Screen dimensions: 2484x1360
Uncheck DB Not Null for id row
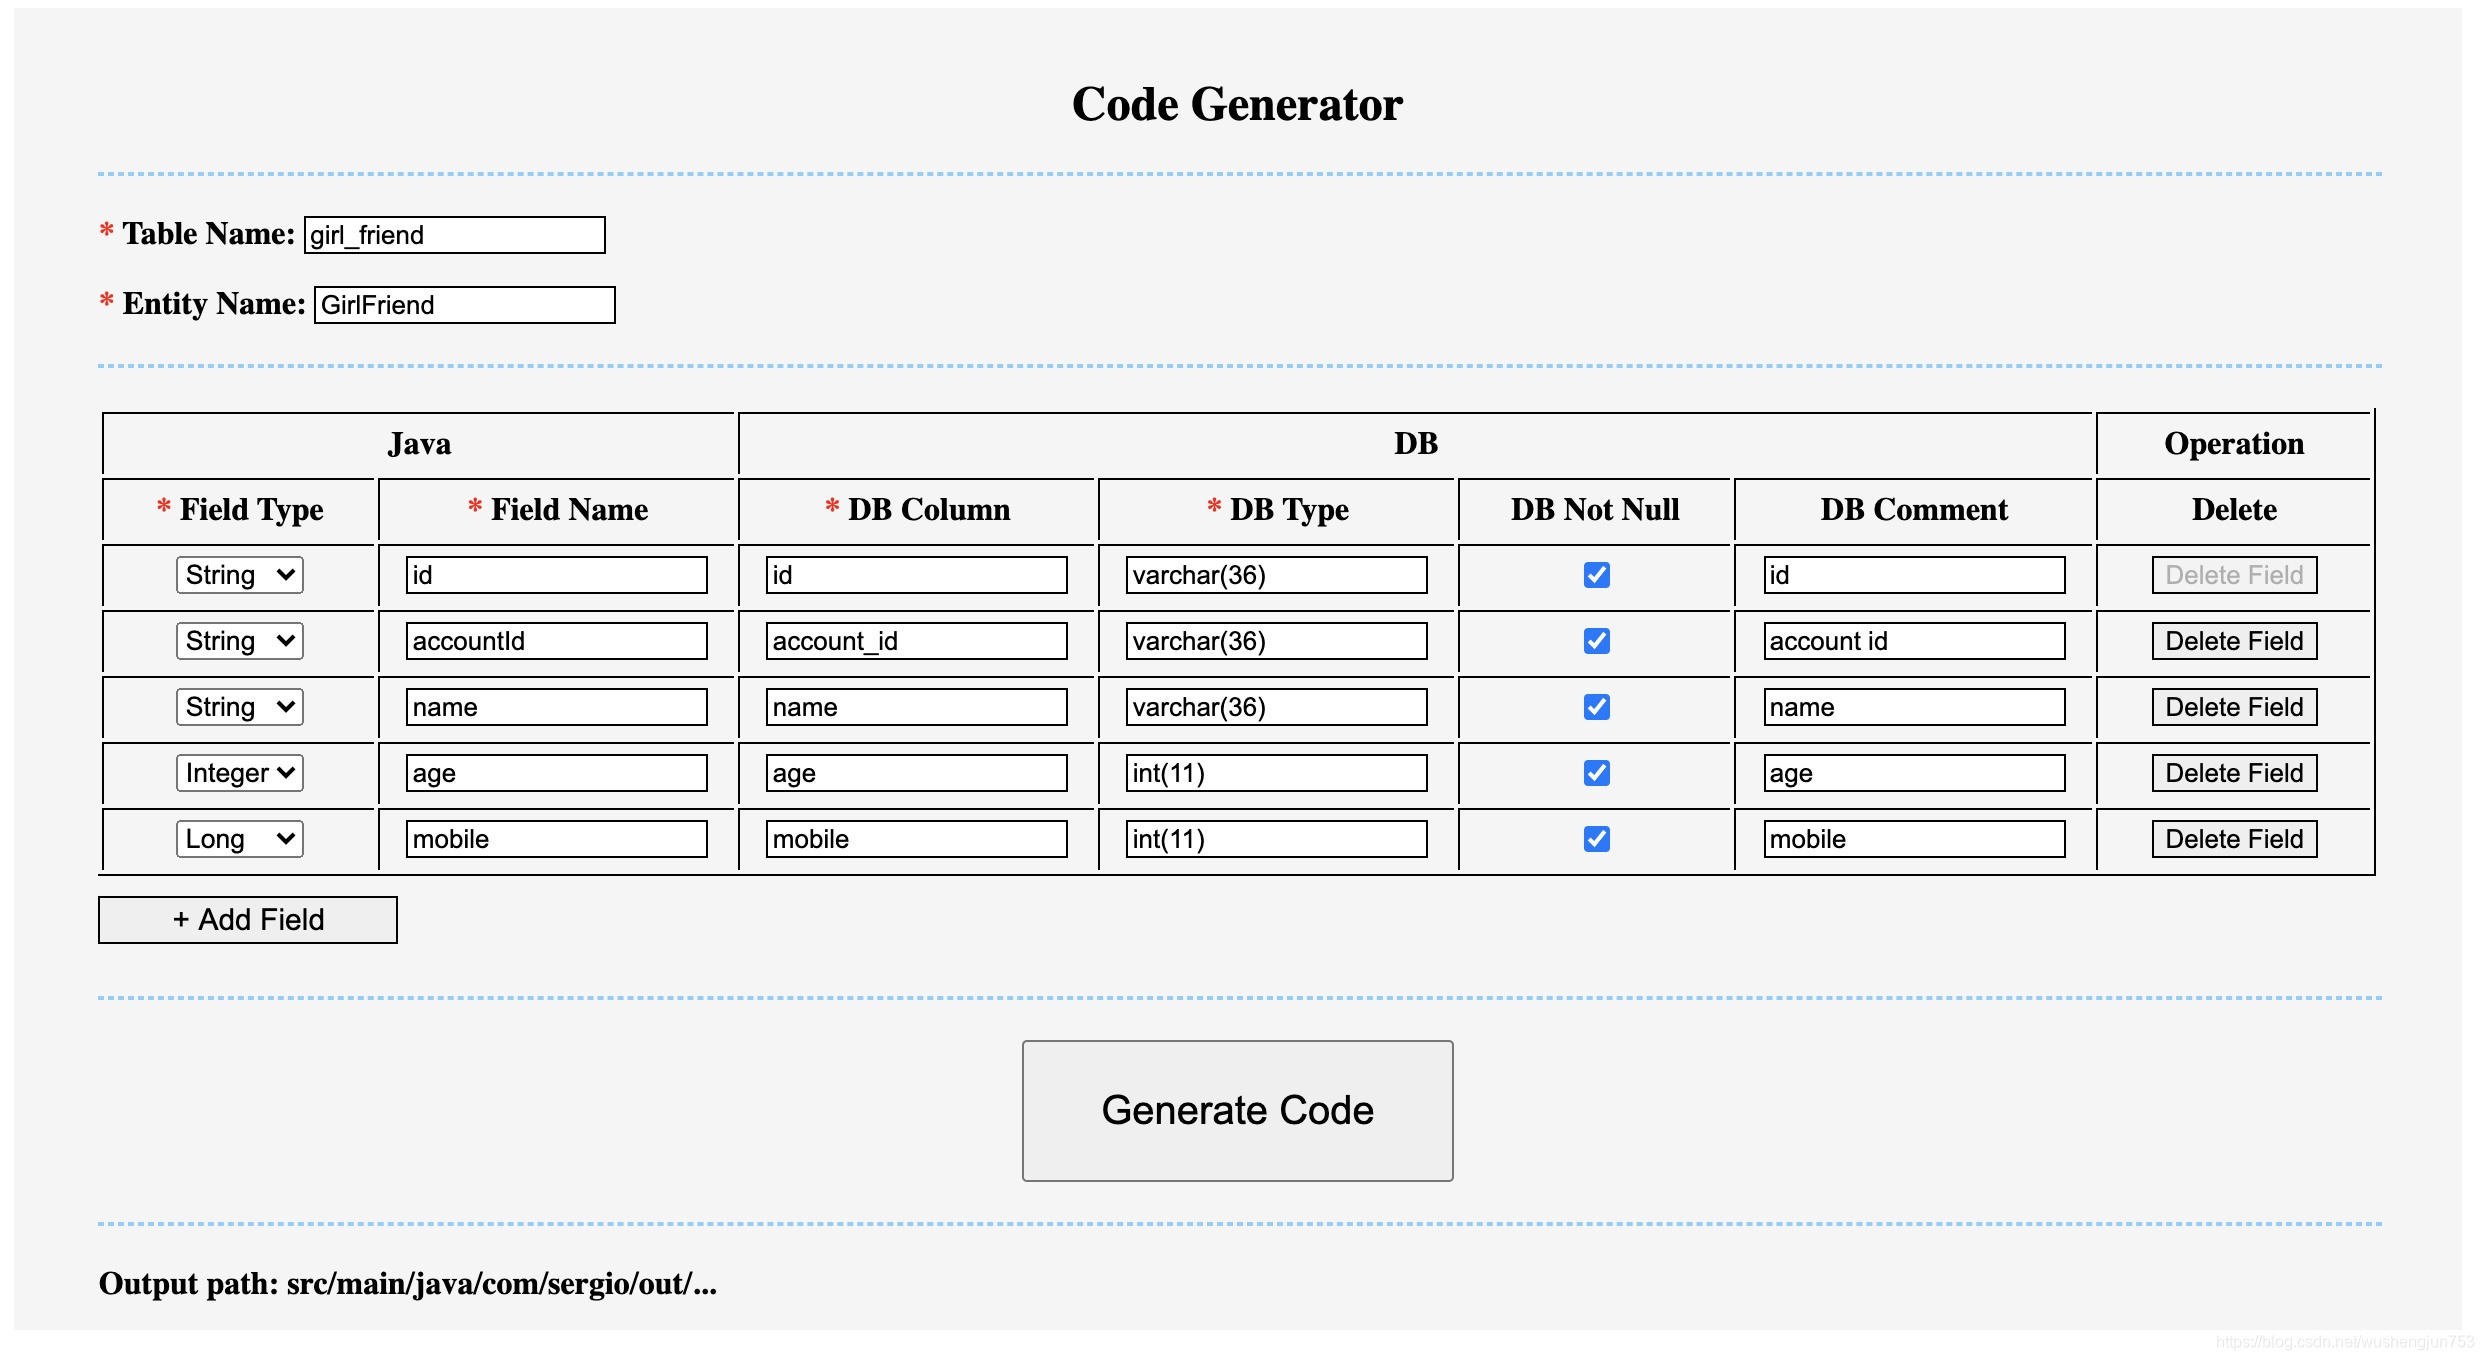click(1596, 575)
